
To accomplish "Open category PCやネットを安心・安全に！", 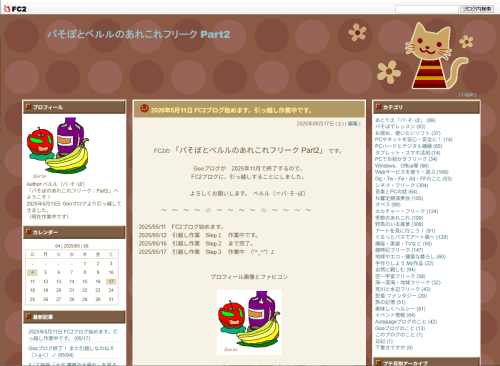I will tap(413, 140).
